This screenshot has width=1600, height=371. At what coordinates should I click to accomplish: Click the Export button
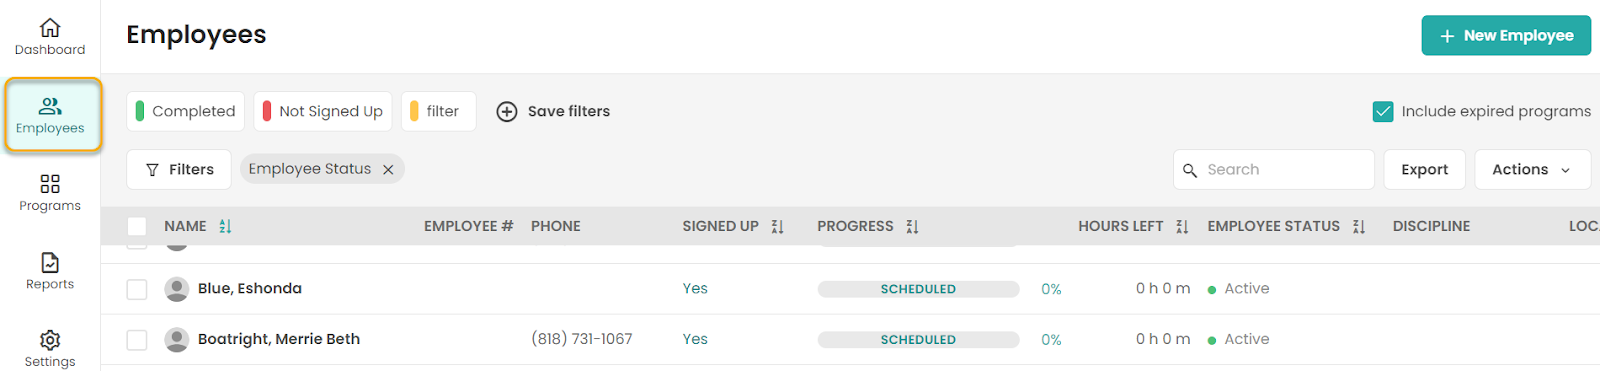click(1424, 170)
